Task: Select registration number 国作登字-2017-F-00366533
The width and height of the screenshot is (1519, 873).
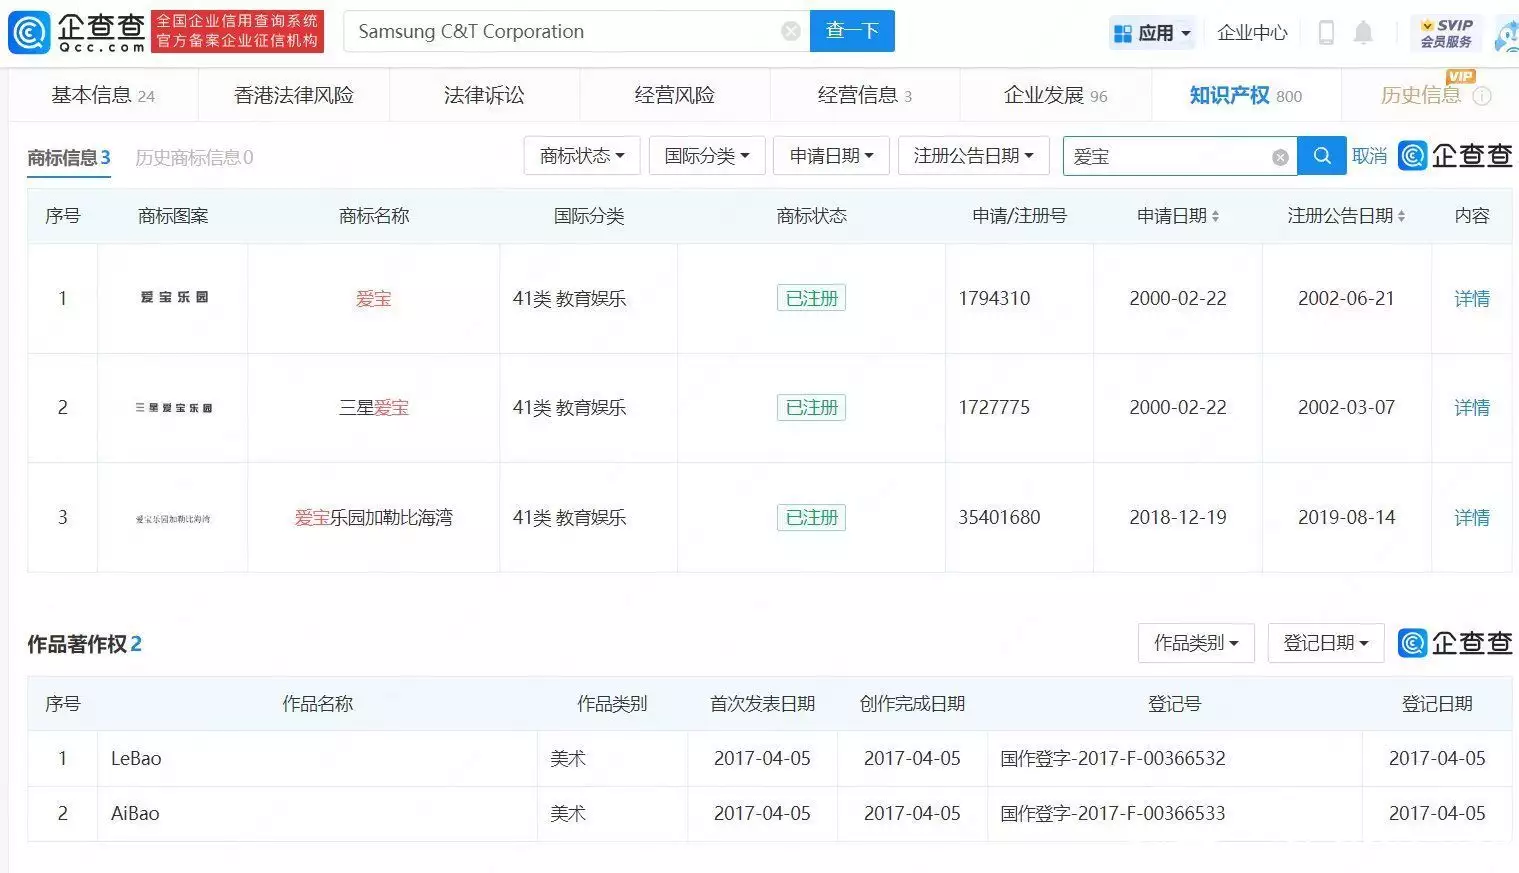Action: click(1113, 813)
